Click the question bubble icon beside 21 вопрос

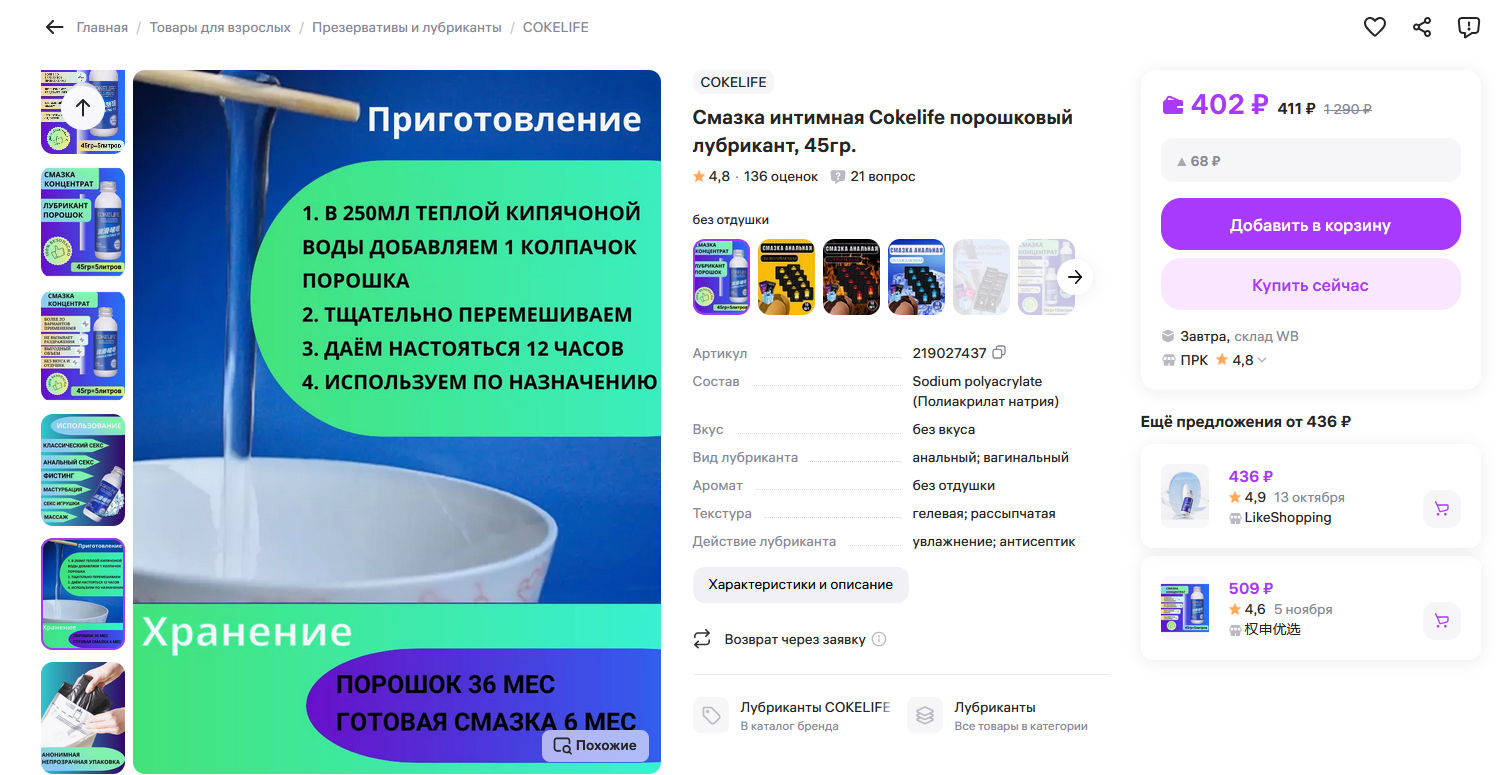click(838, 177)
